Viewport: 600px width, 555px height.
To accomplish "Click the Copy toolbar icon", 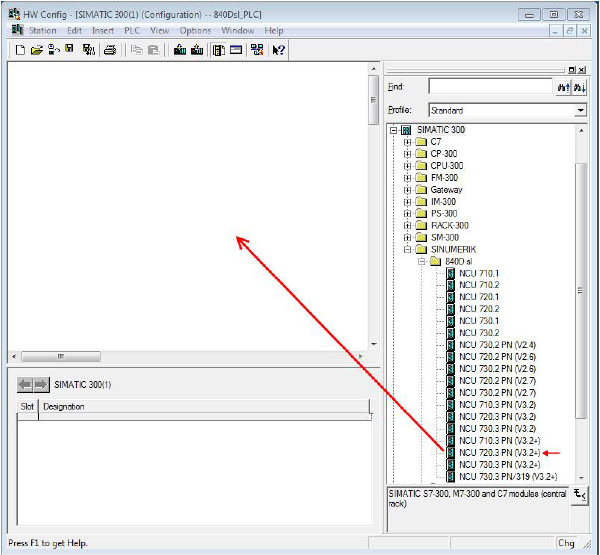I will pyautogui.click(x=137, y=50).
